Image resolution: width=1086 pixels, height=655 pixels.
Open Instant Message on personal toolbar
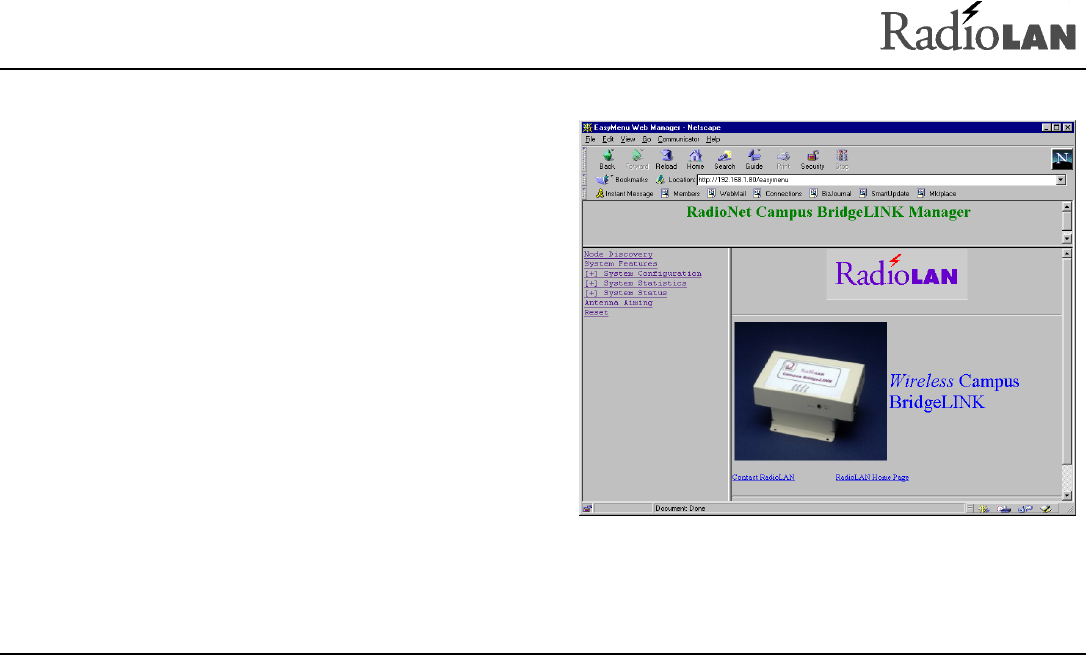coord(624,193)
